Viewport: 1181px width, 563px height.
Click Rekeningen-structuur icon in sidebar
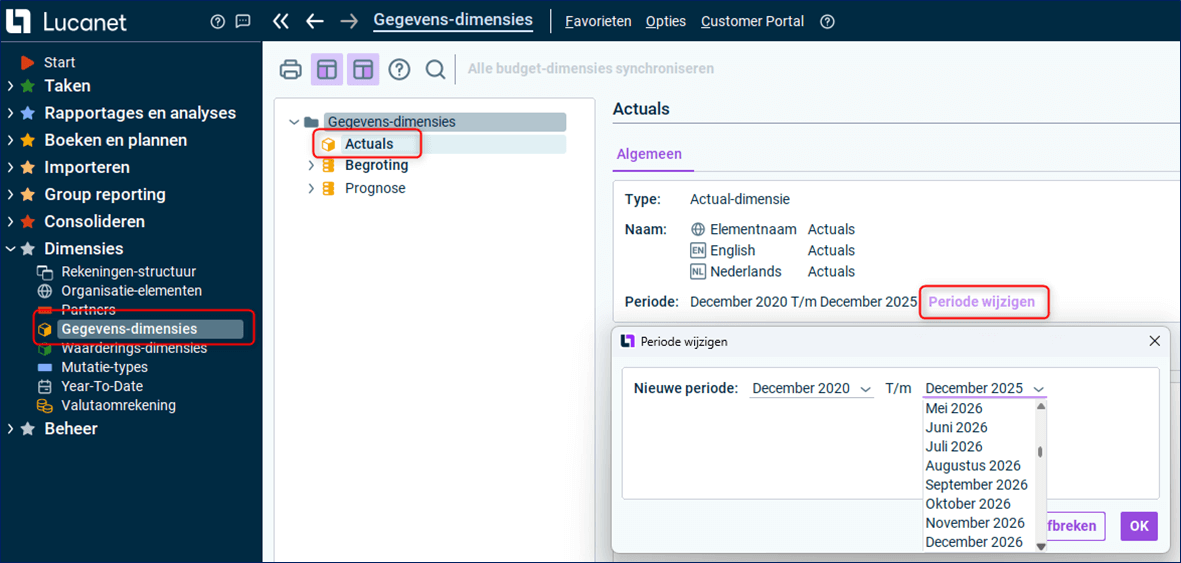pos(45,272)
